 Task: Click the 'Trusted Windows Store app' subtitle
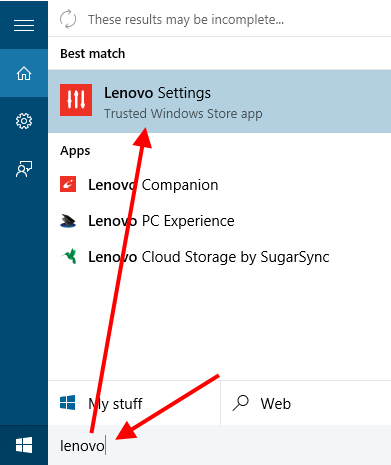point(183,114)
